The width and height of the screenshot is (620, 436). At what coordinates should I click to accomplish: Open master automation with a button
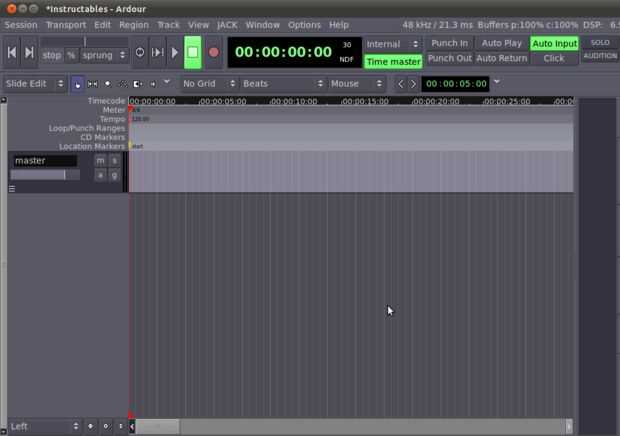(100, 175)
